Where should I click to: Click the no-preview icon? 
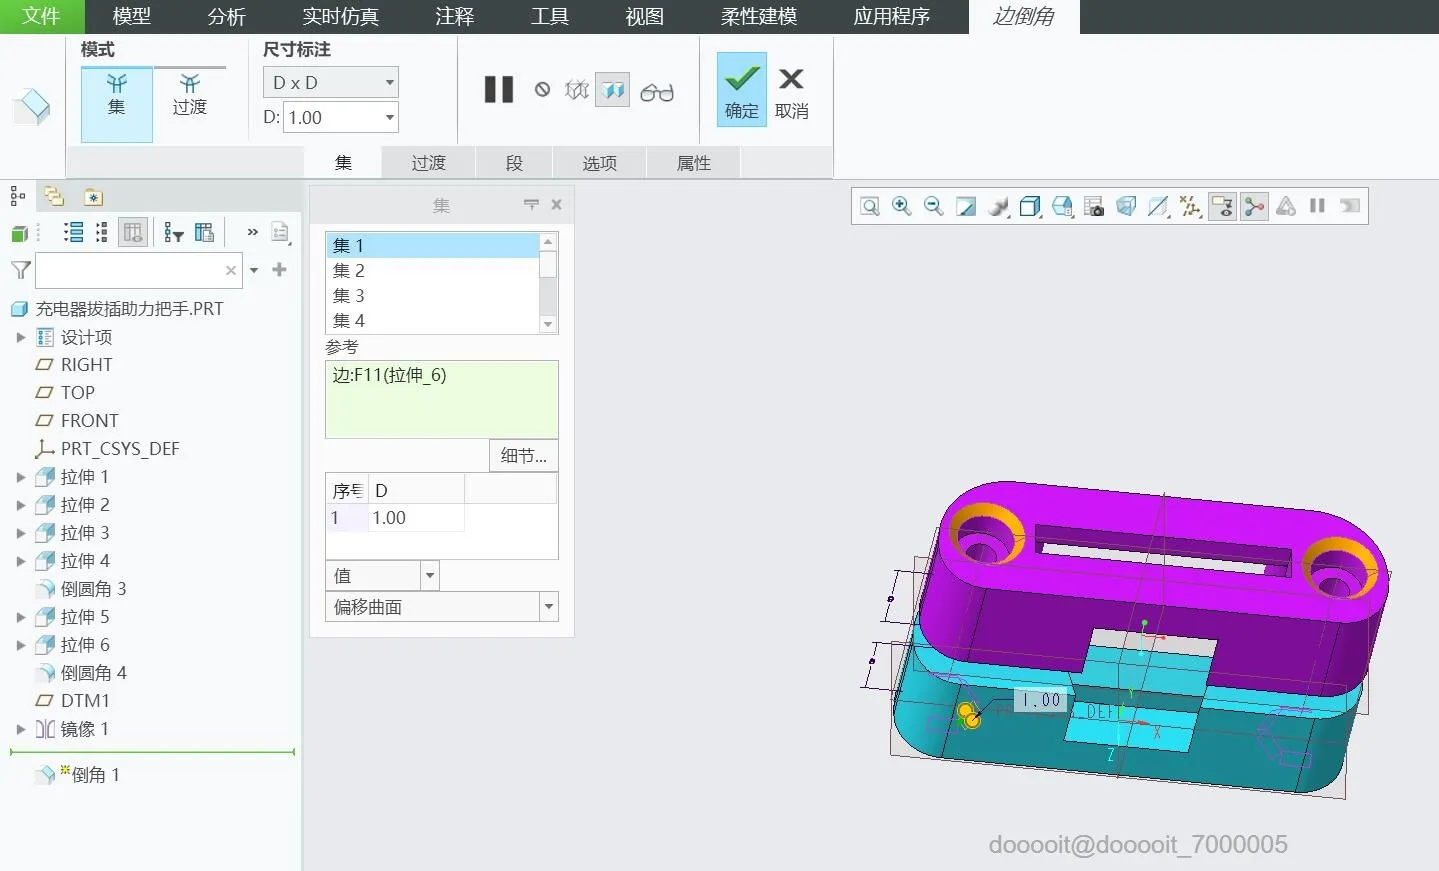click(542, 90)
